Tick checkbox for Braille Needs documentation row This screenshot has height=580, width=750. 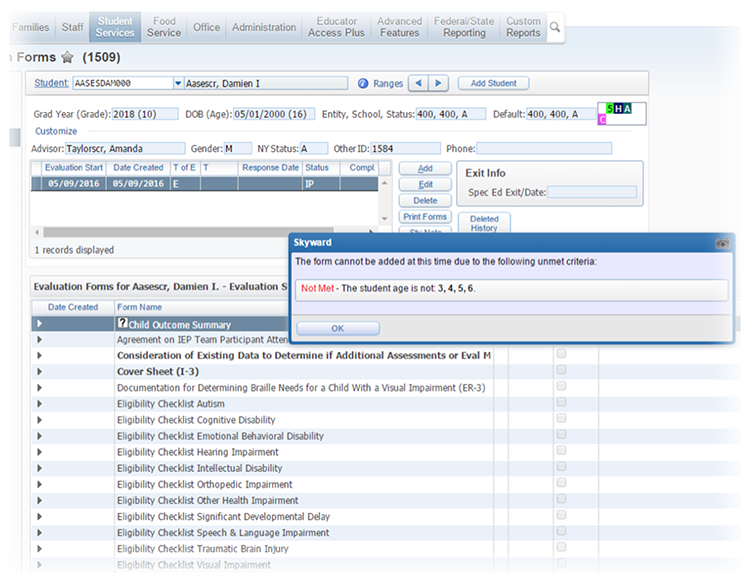562,386
